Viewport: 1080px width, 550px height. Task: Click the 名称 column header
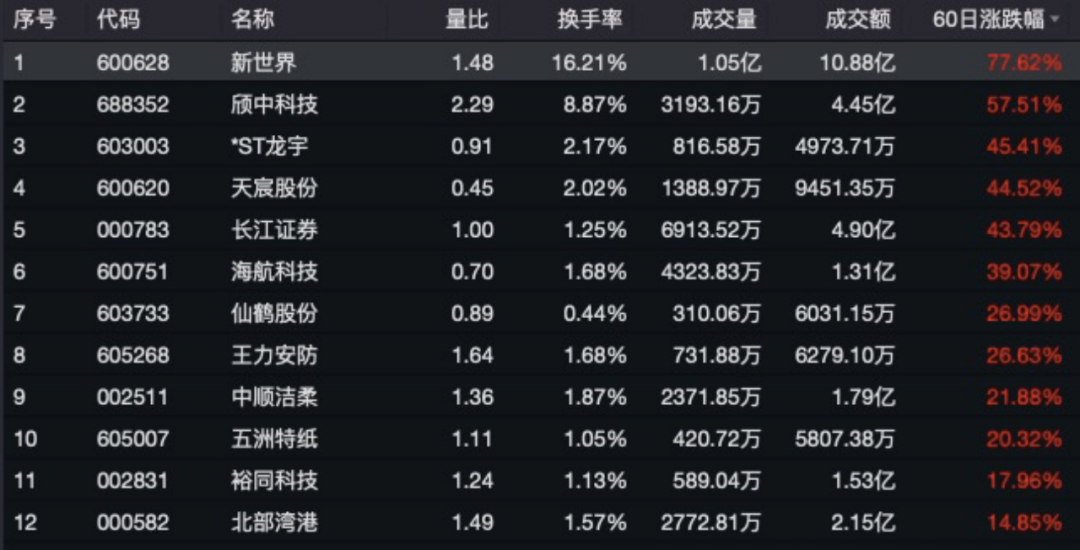point(252,20)
